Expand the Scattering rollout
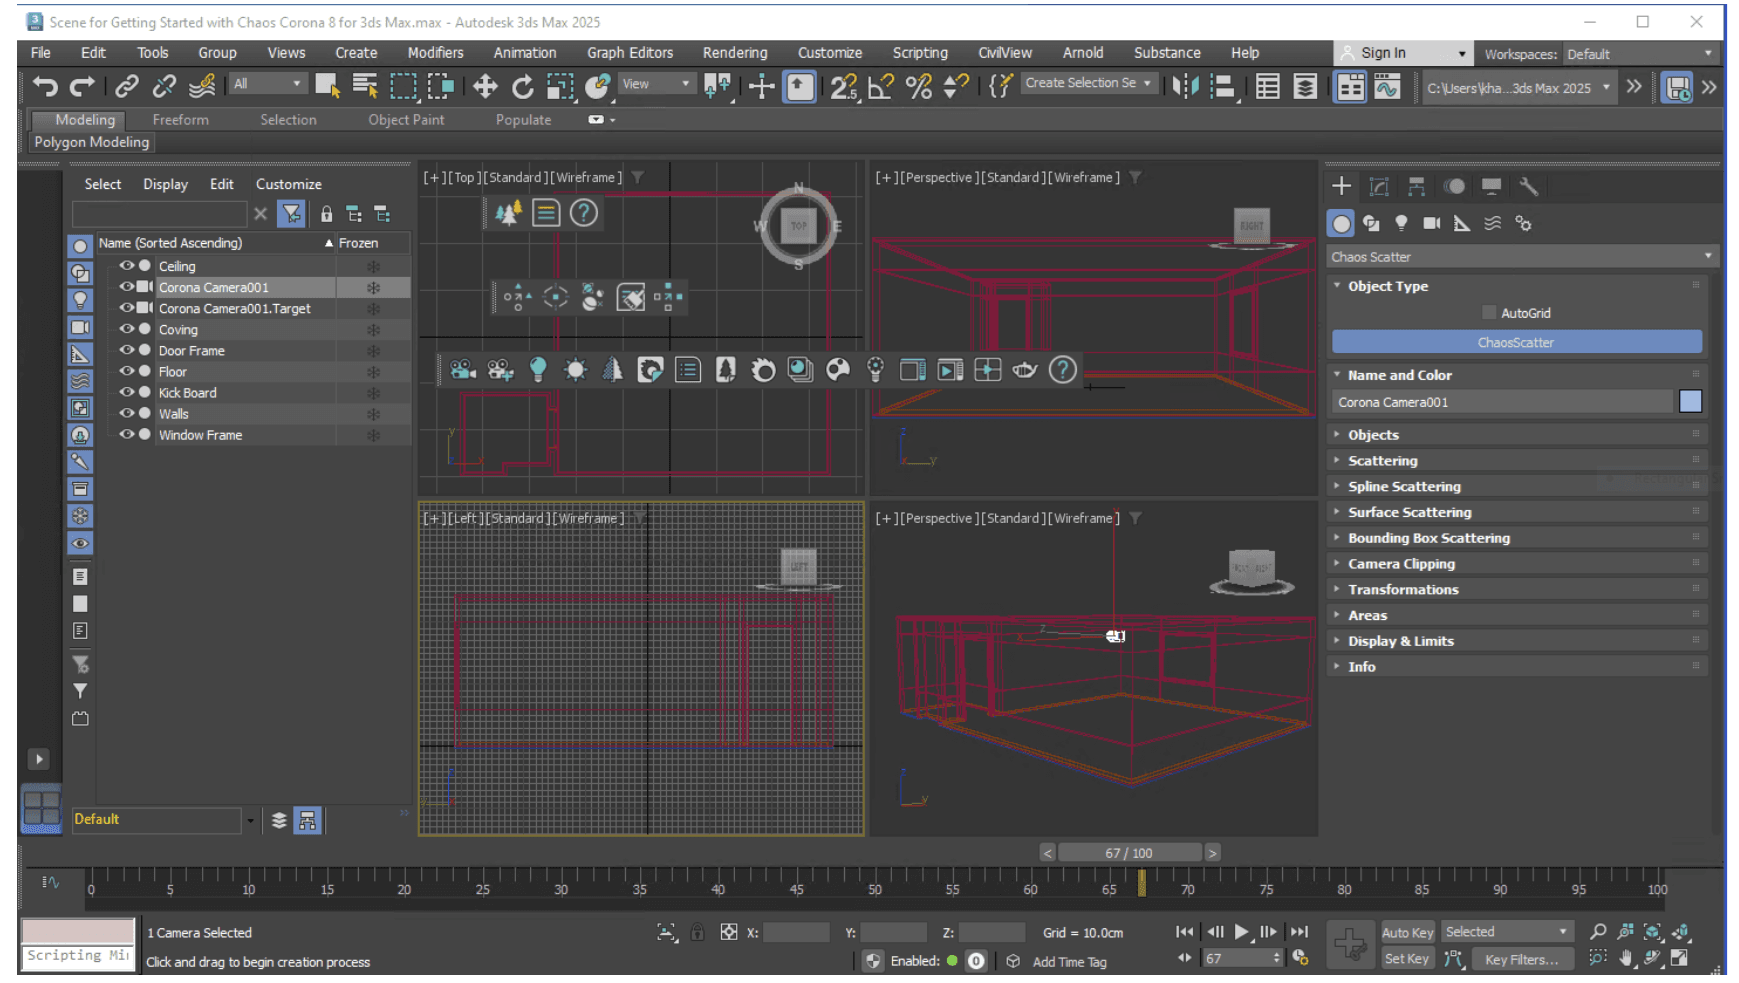 (x=1518, y=461)
